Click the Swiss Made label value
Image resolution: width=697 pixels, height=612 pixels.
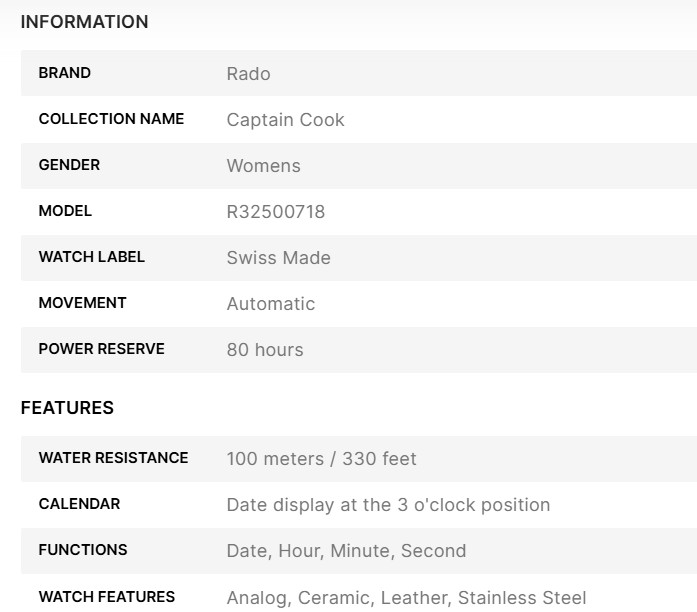[x=278, y=258]
